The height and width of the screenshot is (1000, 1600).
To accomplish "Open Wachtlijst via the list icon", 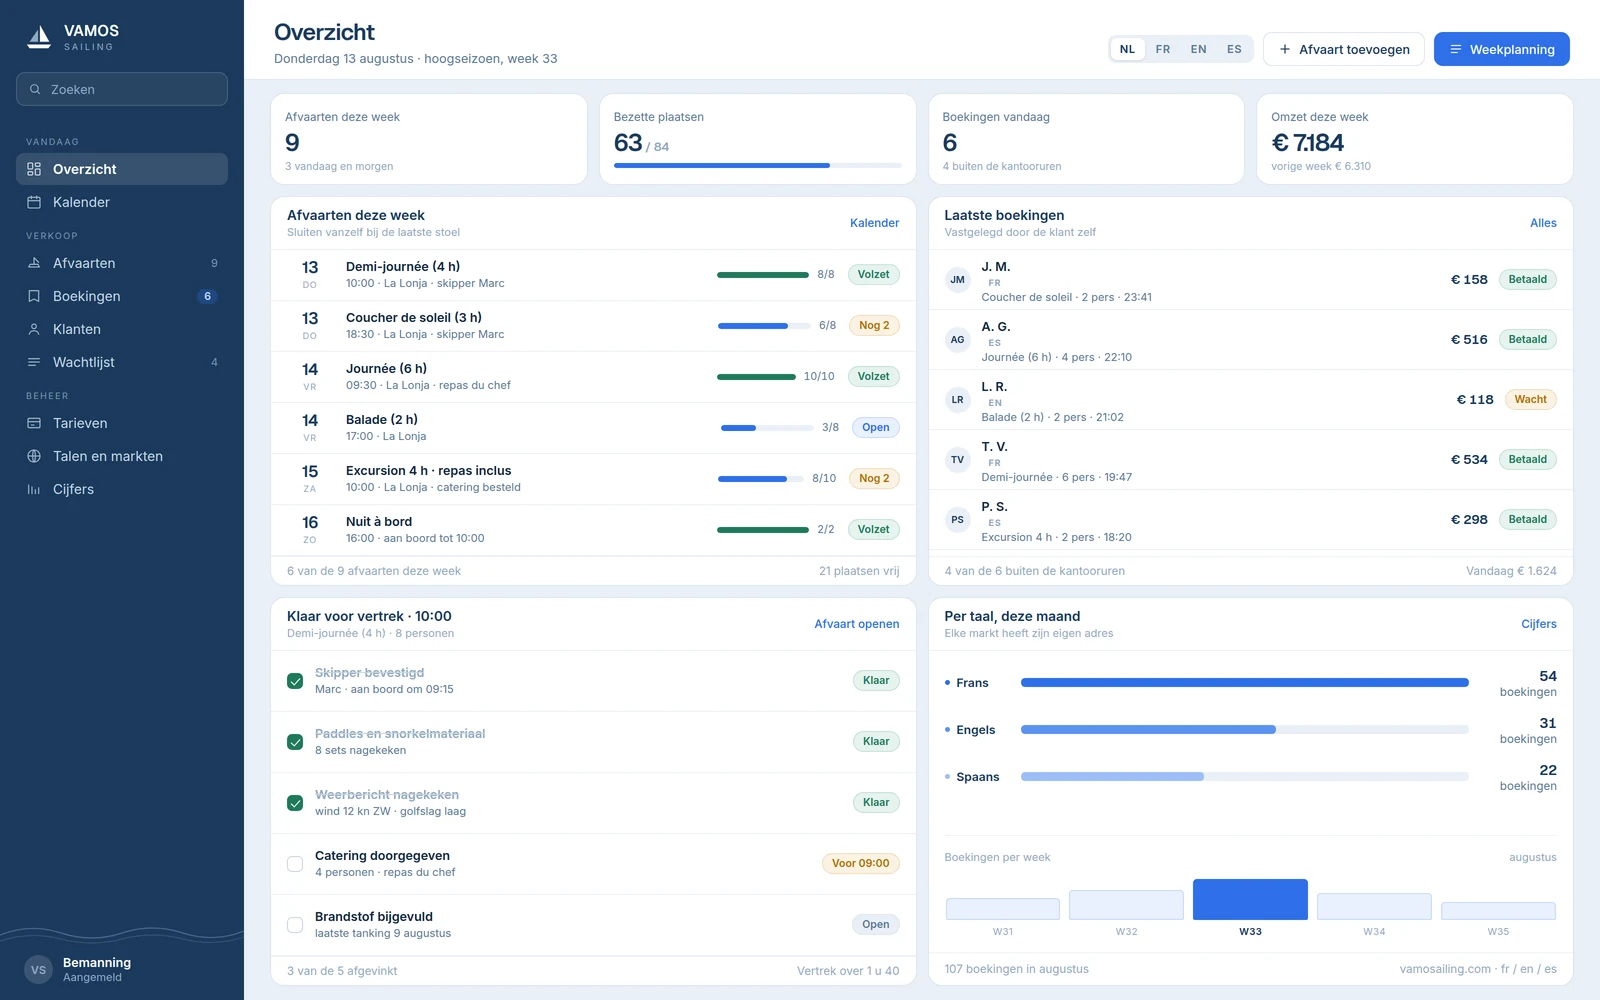I will tap(34, 362).
